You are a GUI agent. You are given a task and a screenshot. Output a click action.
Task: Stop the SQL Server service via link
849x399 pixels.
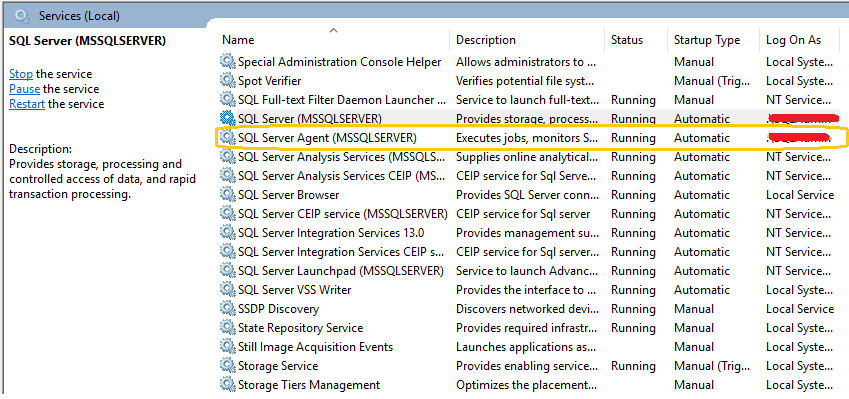[21, 74]
